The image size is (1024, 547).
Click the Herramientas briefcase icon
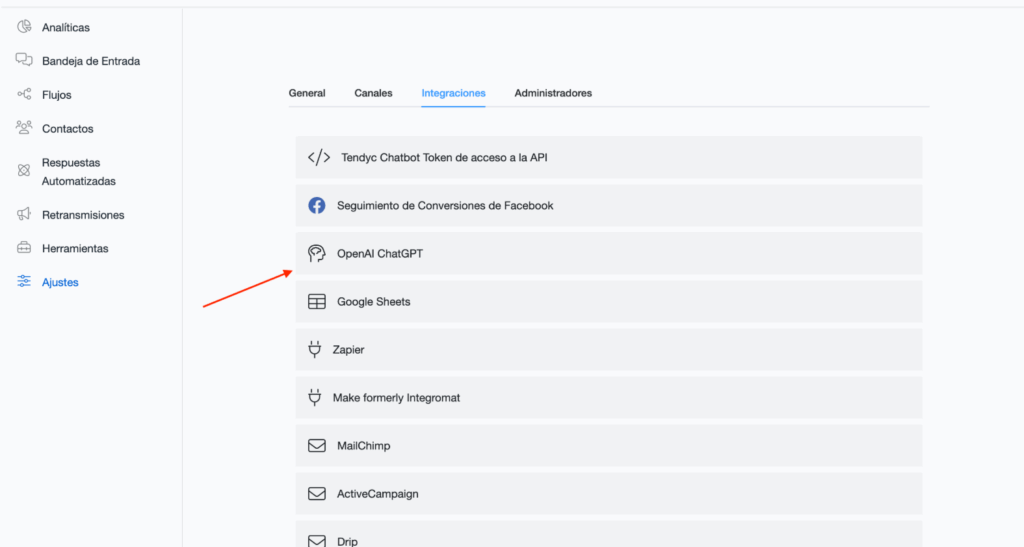(x=24, y=248)
